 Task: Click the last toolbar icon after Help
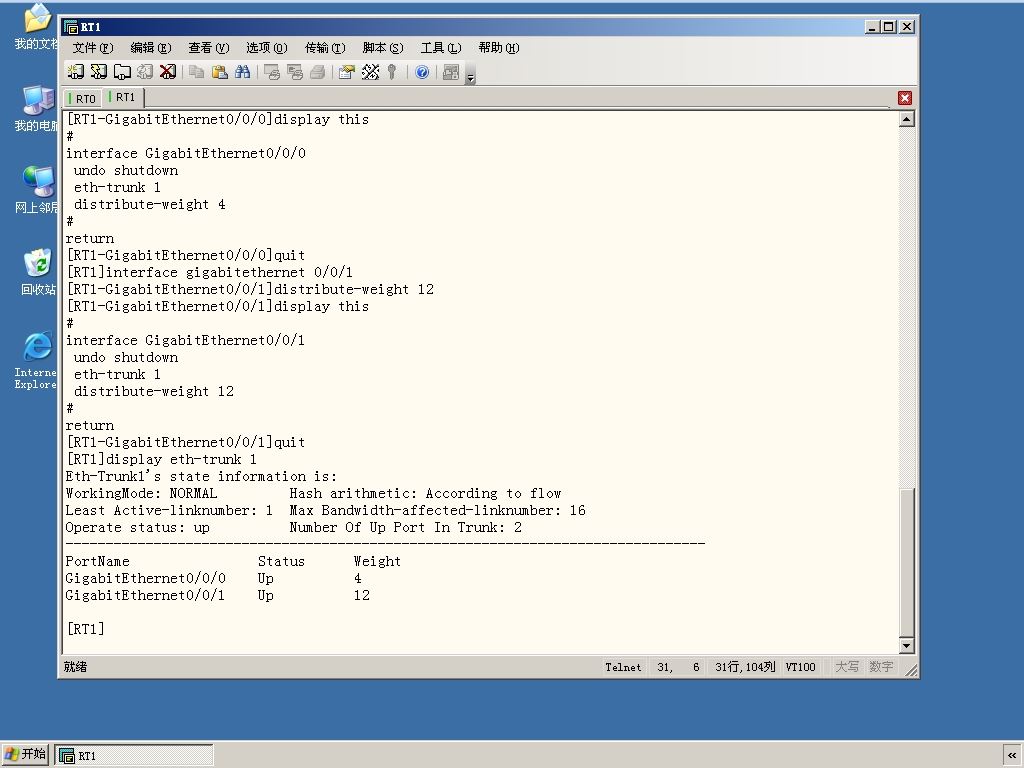pos(451,72)
